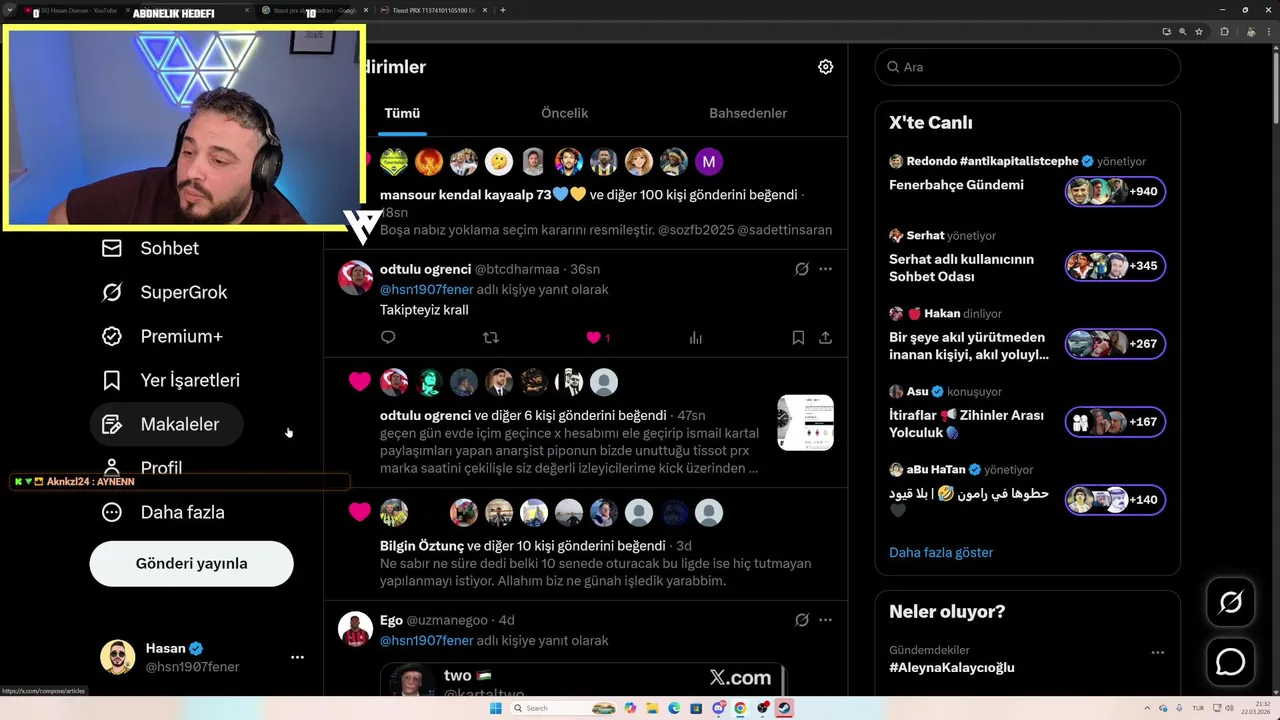Viewport: 1280px width, 720px height.
Task: Click the Daha fazla menu item
Action: click(x=163, y=512)
